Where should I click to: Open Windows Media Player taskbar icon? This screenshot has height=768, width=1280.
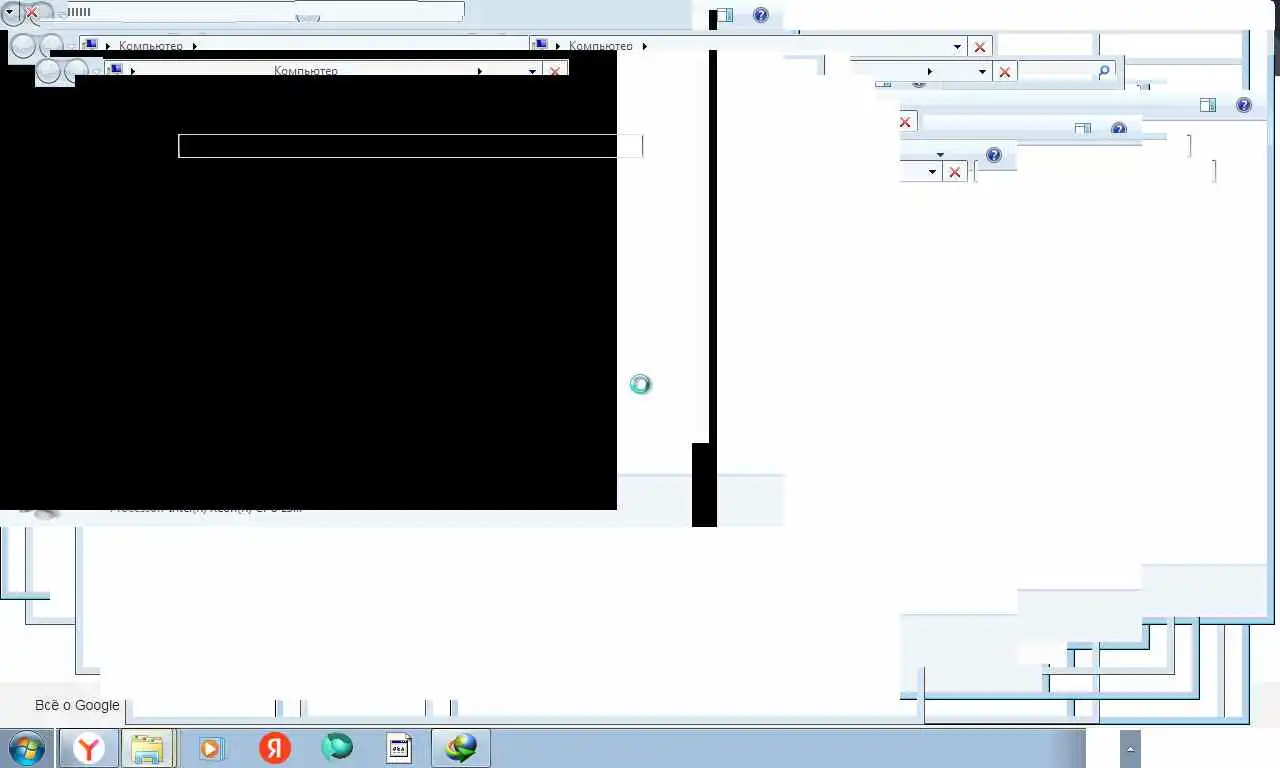click(x=212, y=748)
